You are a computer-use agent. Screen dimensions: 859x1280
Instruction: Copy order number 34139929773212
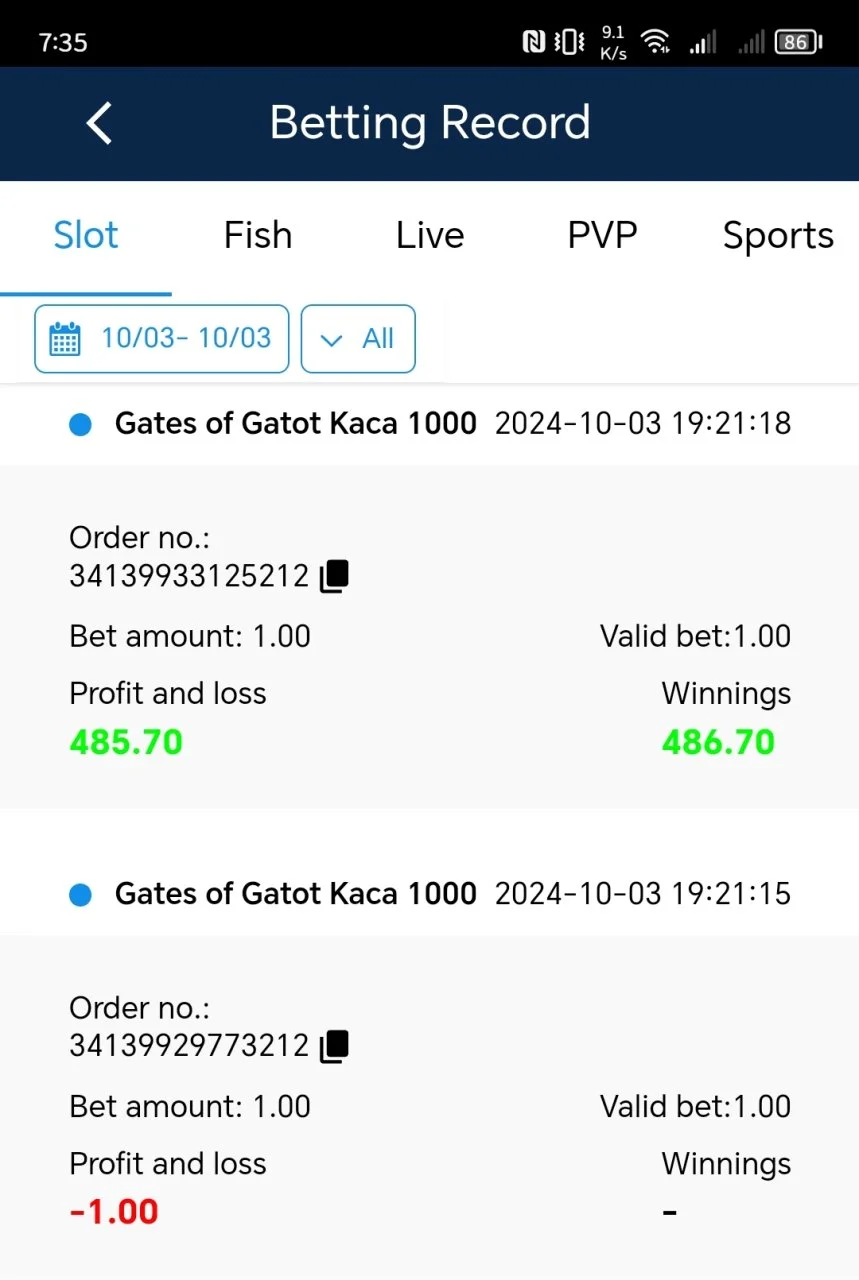(334, 1046)
